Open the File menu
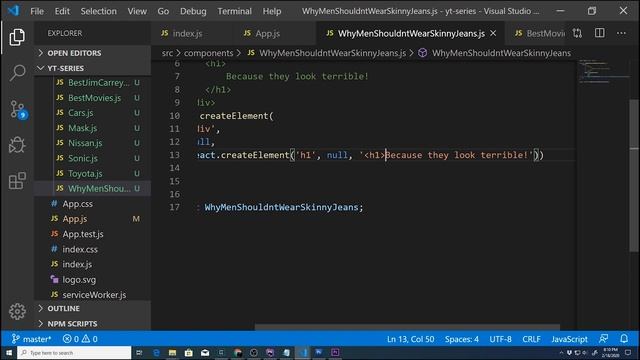 coord(37,11)
